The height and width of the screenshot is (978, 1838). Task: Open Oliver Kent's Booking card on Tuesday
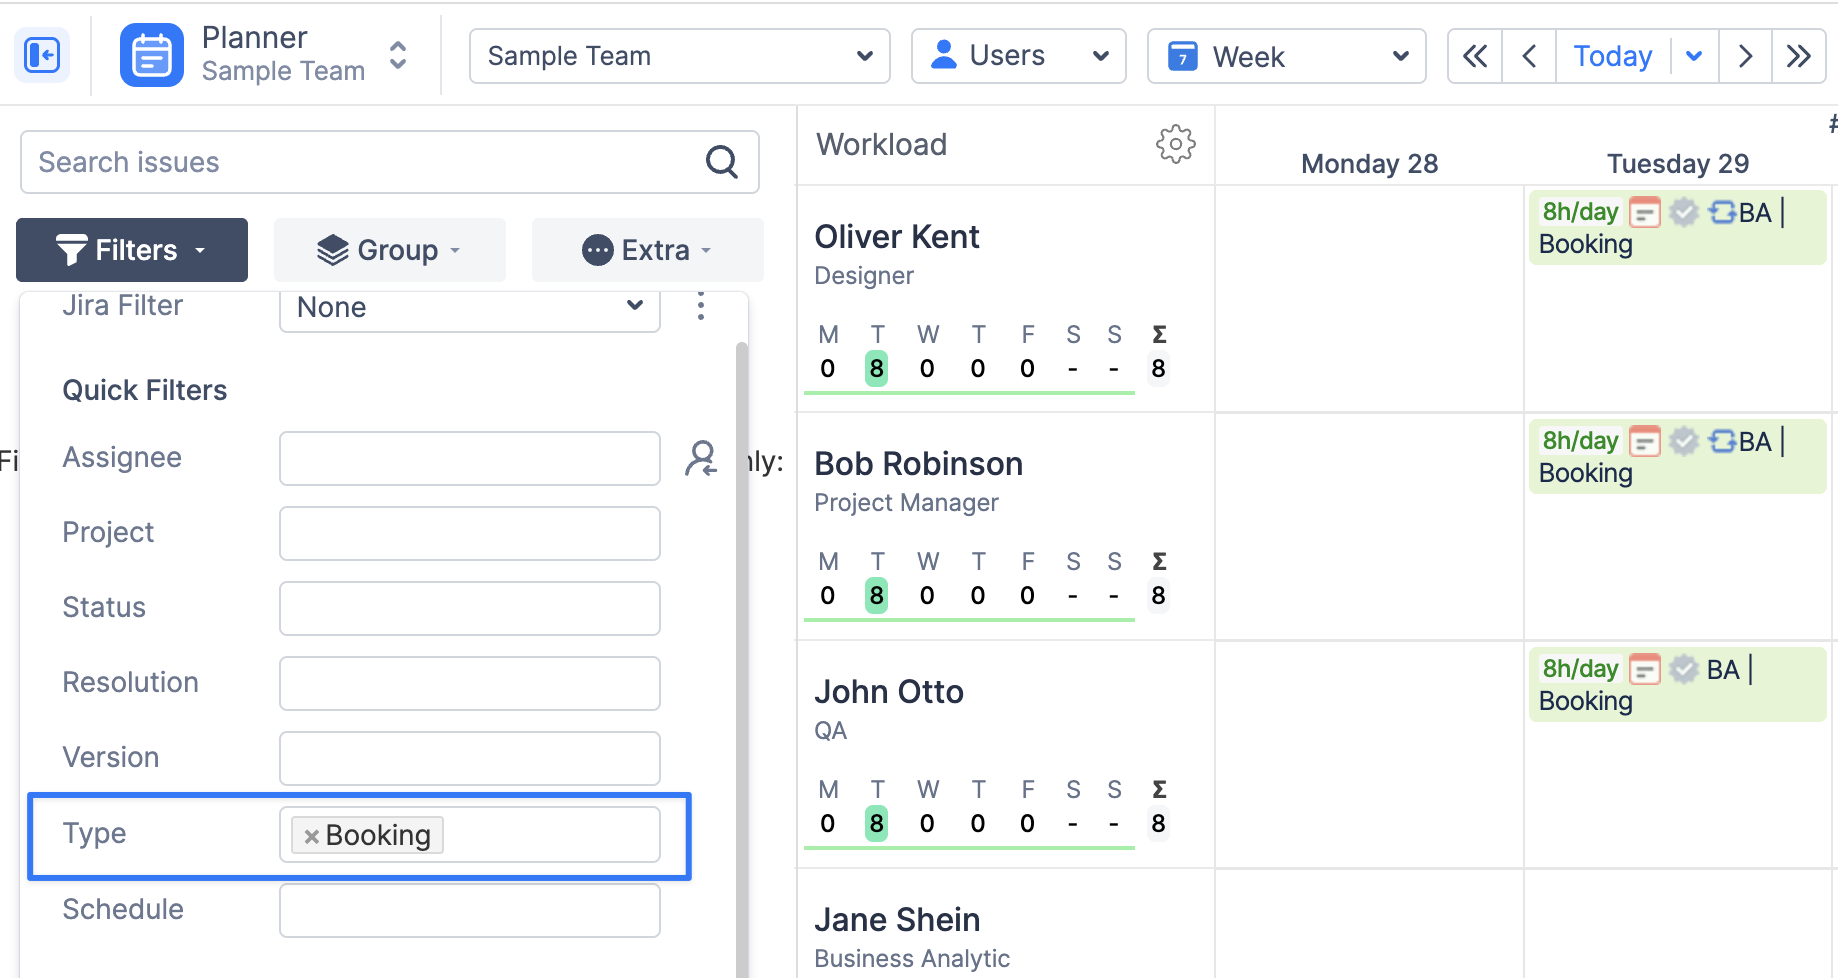tap(1677, 228)
